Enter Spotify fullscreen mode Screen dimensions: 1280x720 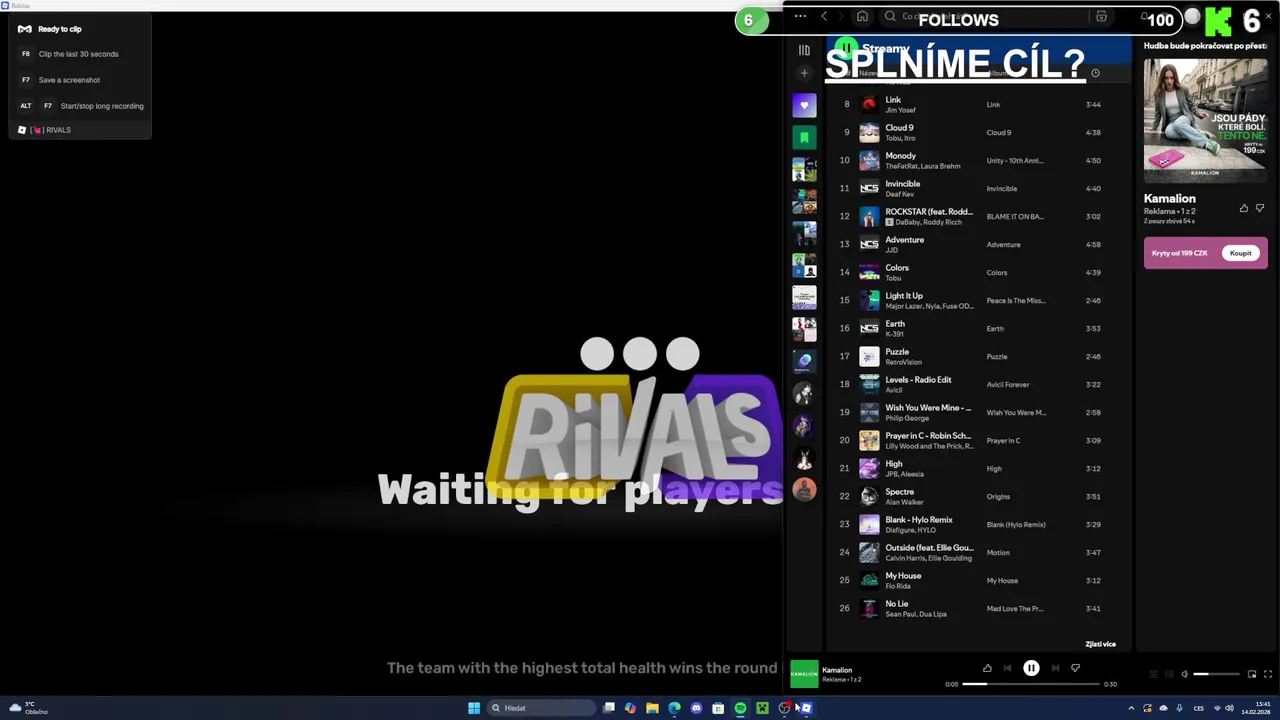[x=1268, y=674]
